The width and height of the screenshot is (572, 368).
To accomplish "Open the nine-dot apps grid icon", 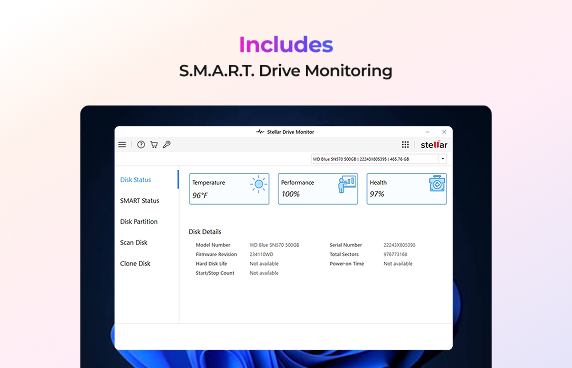I will [405, 145].
